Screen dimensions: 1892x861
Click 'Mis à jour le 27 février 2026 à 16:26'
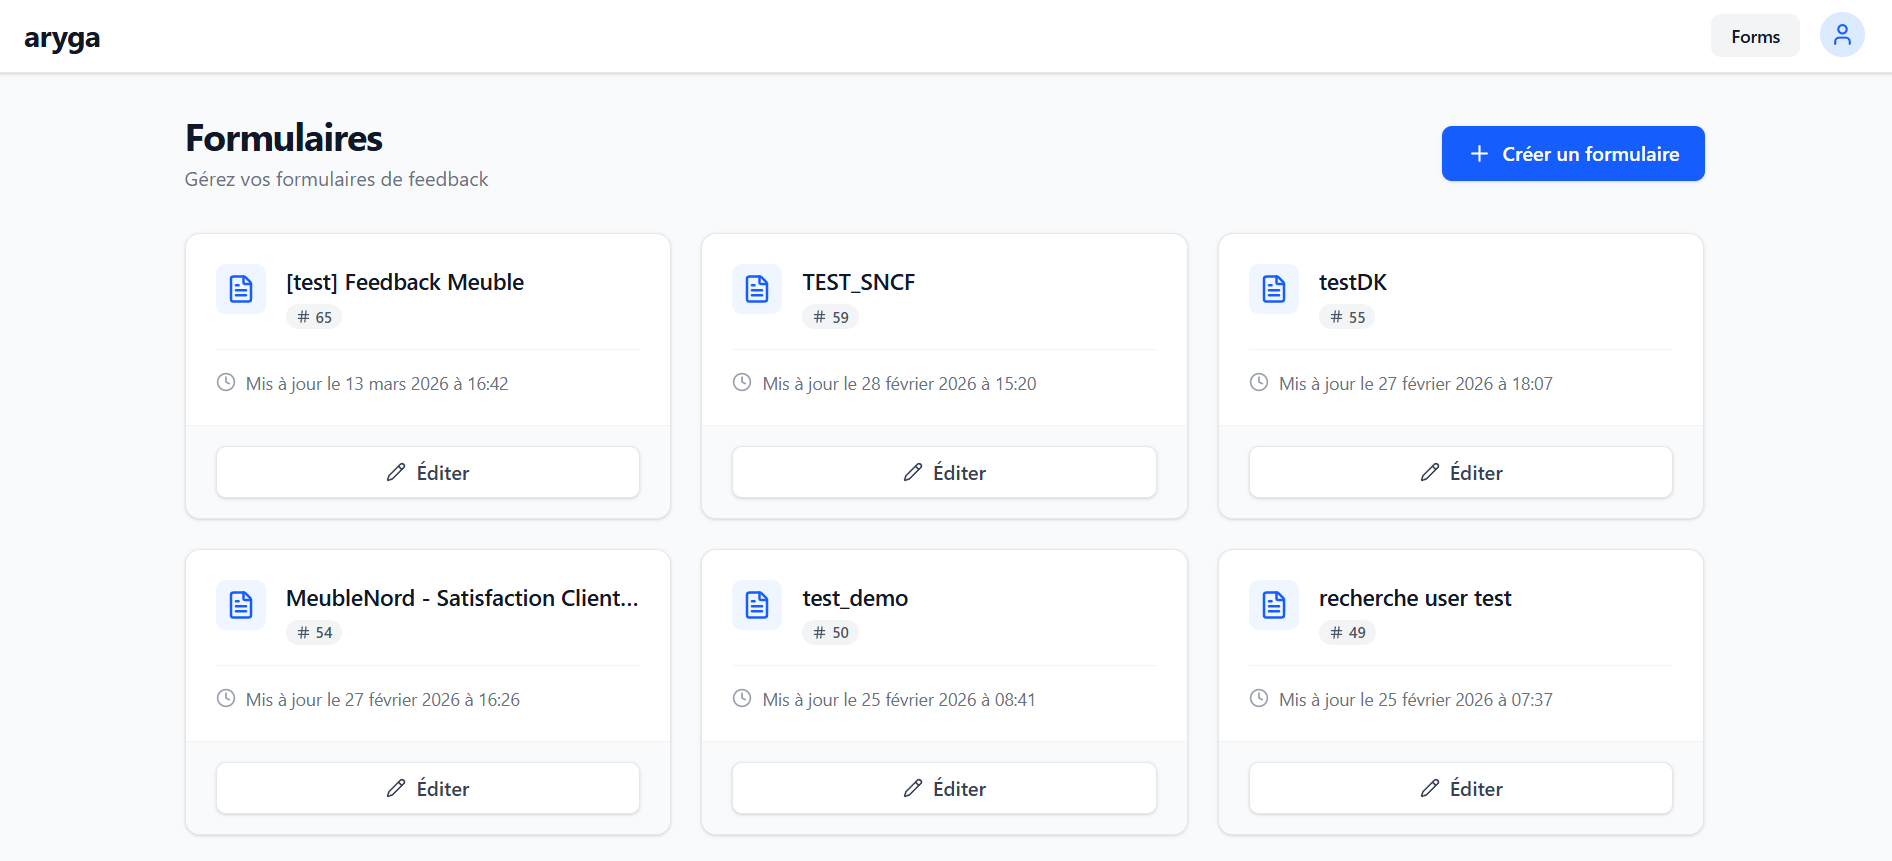[383, 699]
